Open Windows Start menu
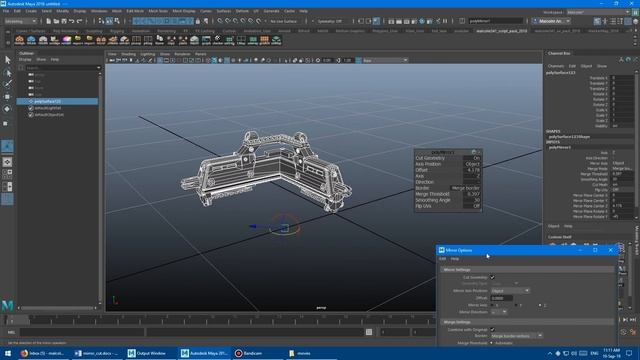Image resolution: width=640 pixels, height=360 pixels. (x=7, y=353)
